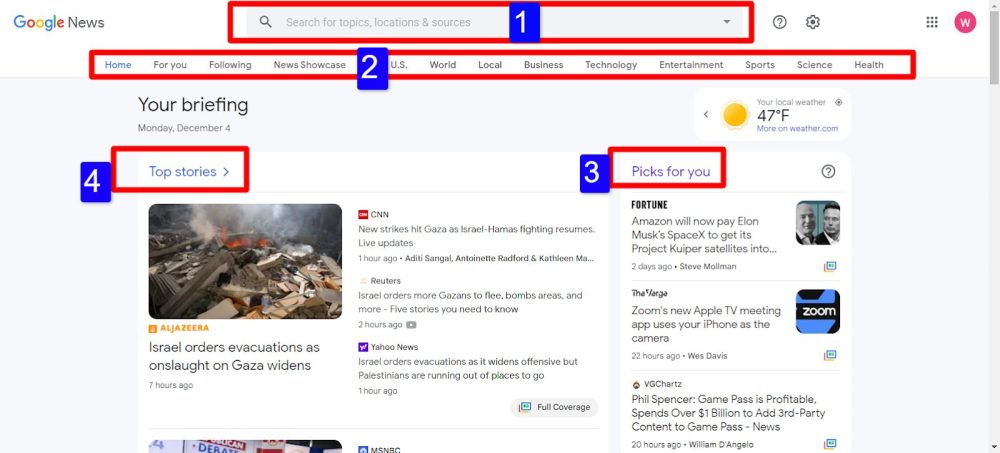Image resolution: width=1000 pixels, height=453 pixels.
Task: Click the search topics input field
Action: 495,22
